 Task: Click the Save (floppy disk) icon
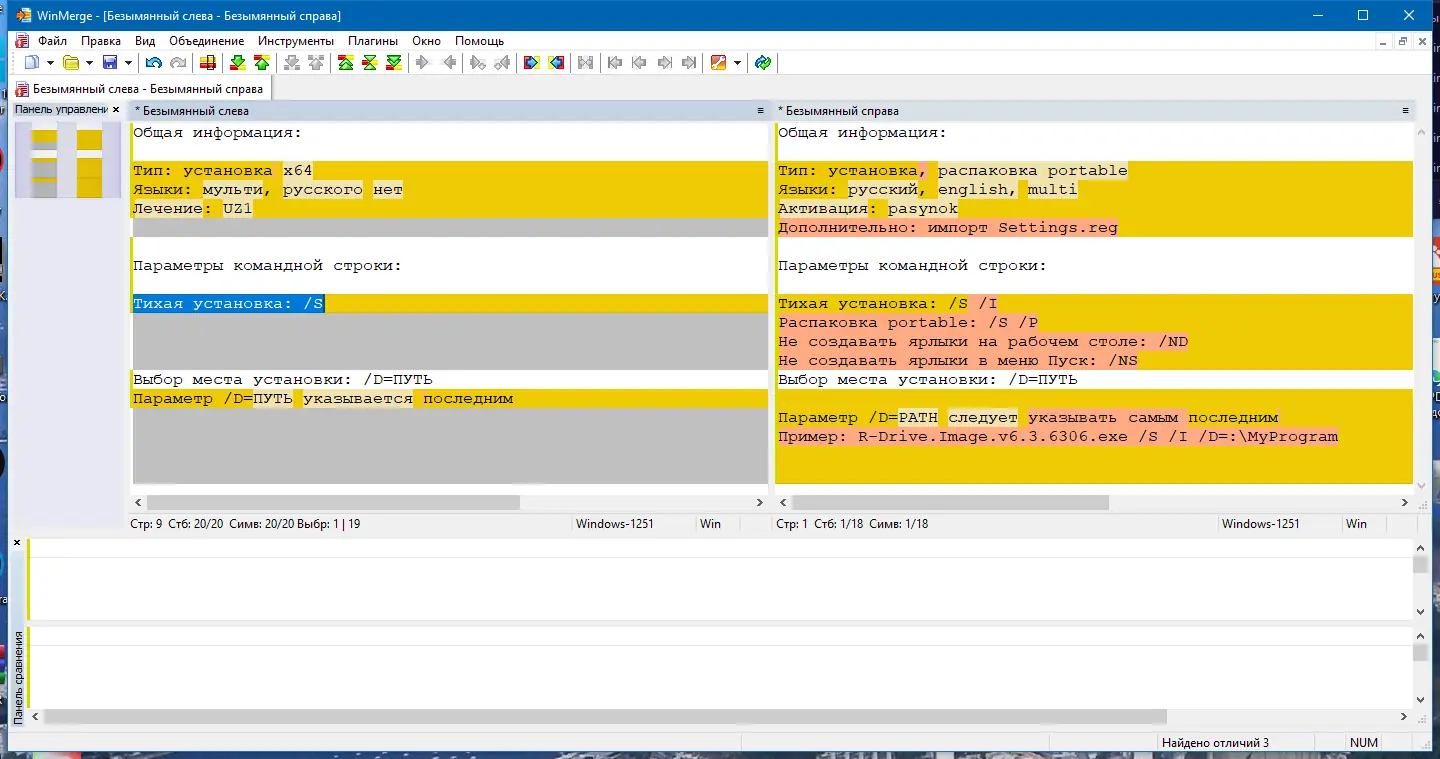(110, 63)
